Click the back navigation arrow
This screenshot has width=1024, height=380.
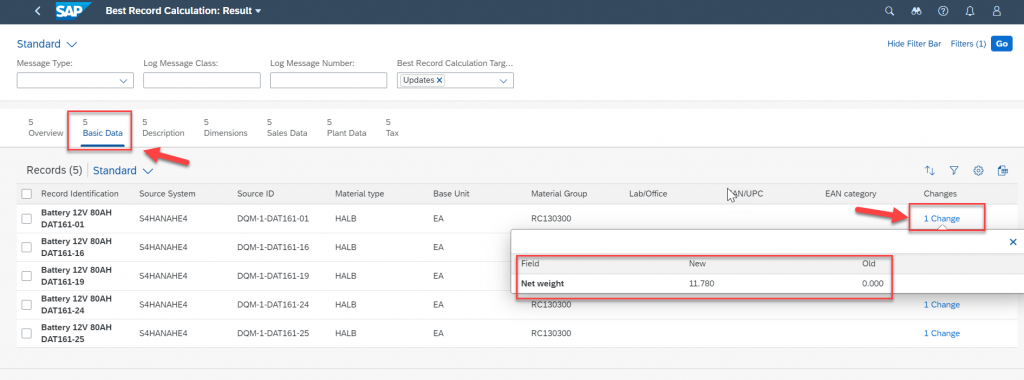pos(37,11)
